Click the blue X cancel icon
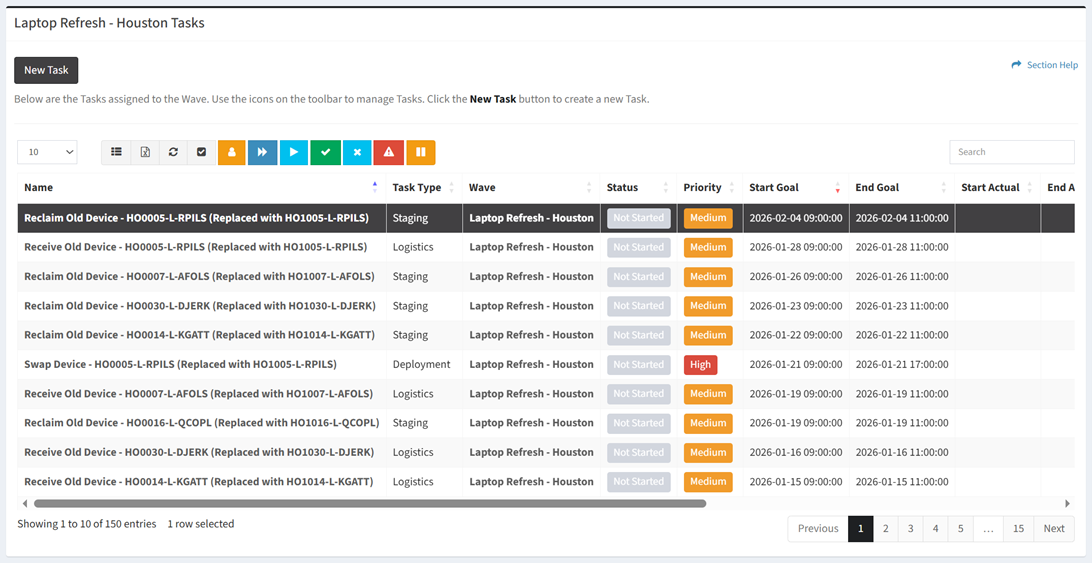This screenshot has width=1092, height=563. click(x=357, y=152)
